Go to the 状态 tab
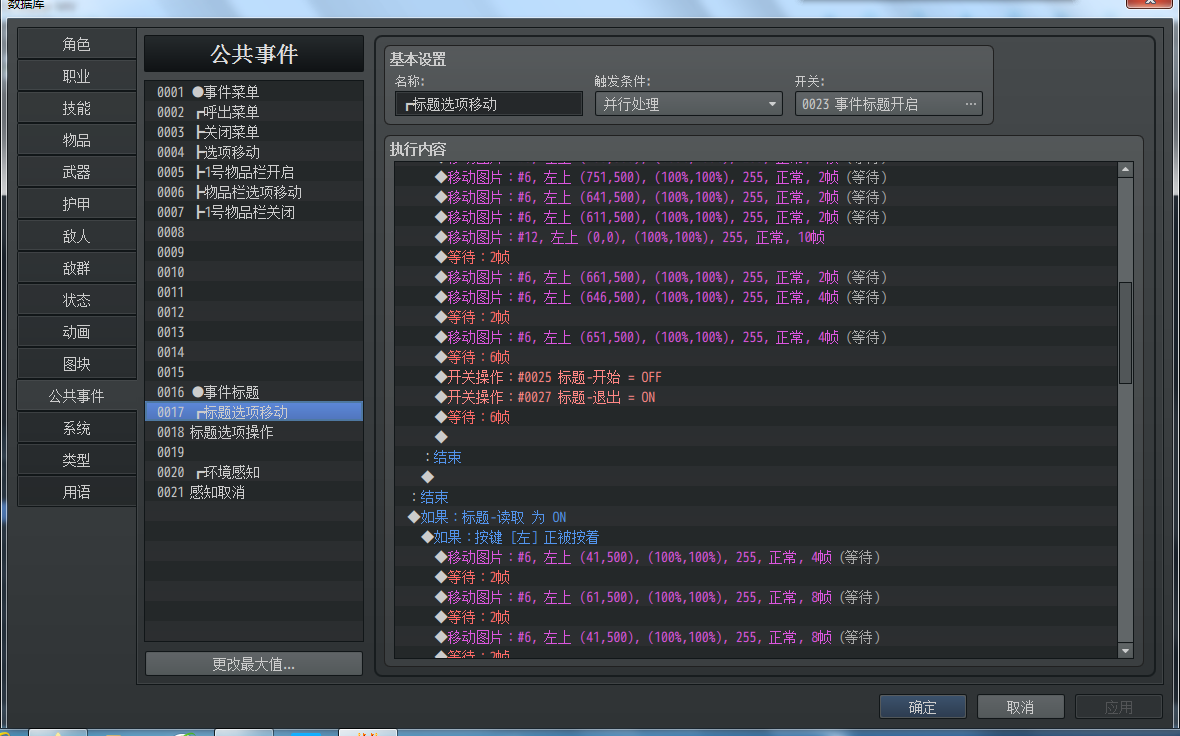 point(77,300)
